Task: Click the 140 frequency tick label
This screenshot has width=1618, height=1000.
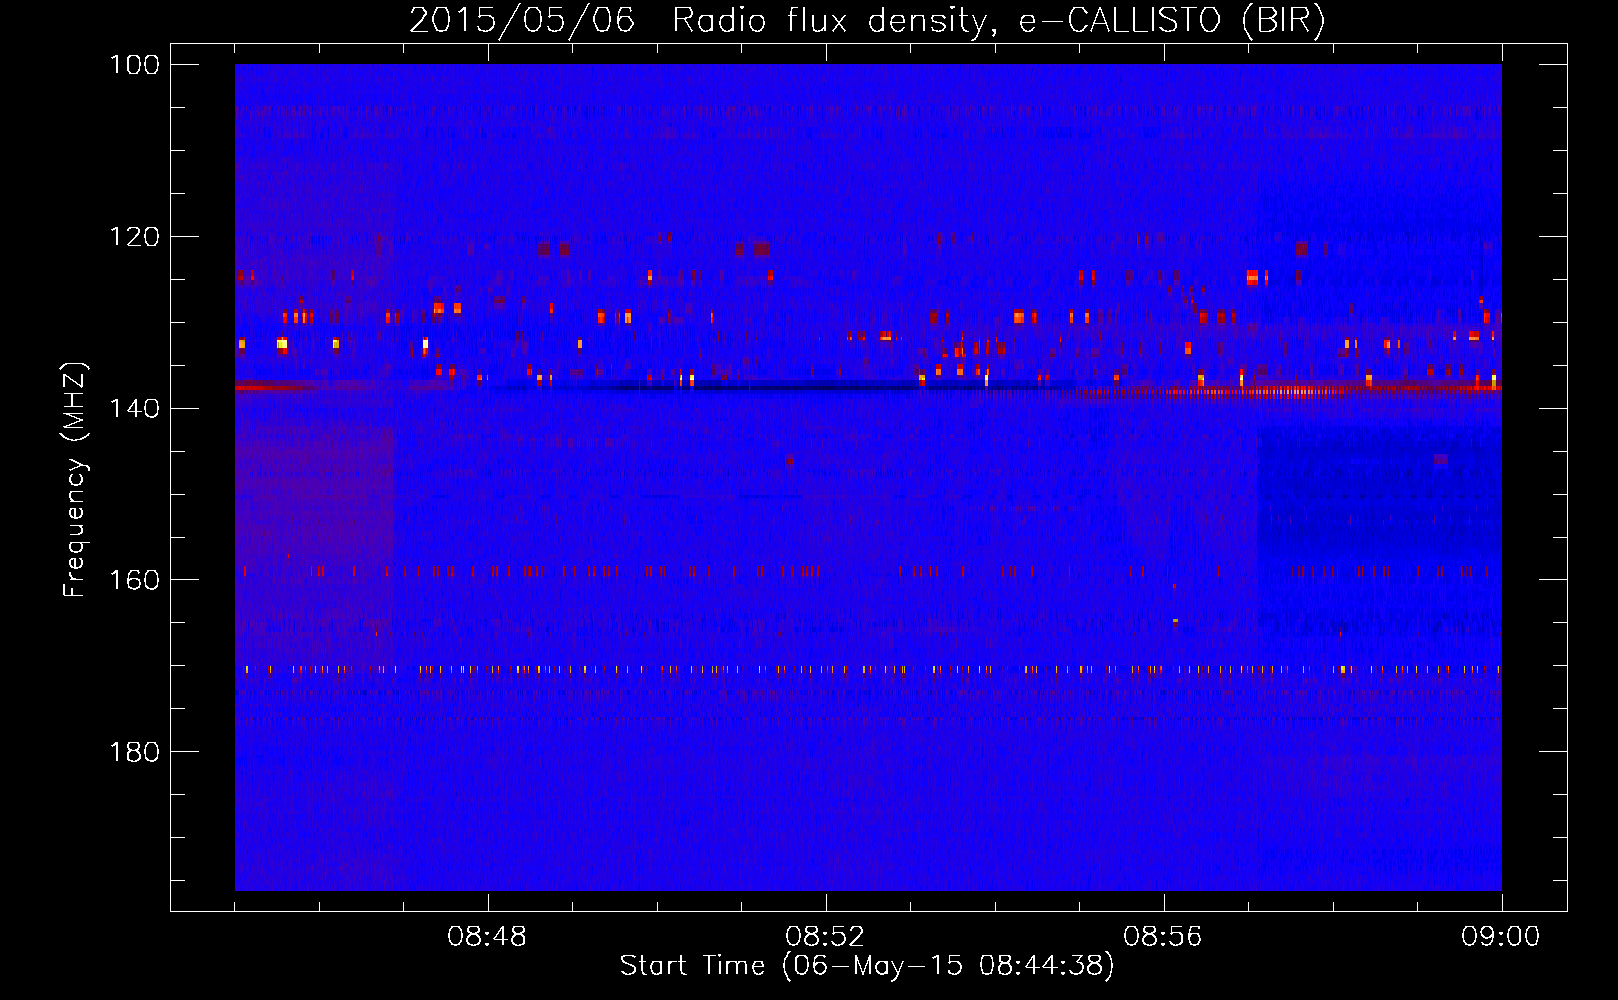Action: pyautogui.click(x=133, y=408)
